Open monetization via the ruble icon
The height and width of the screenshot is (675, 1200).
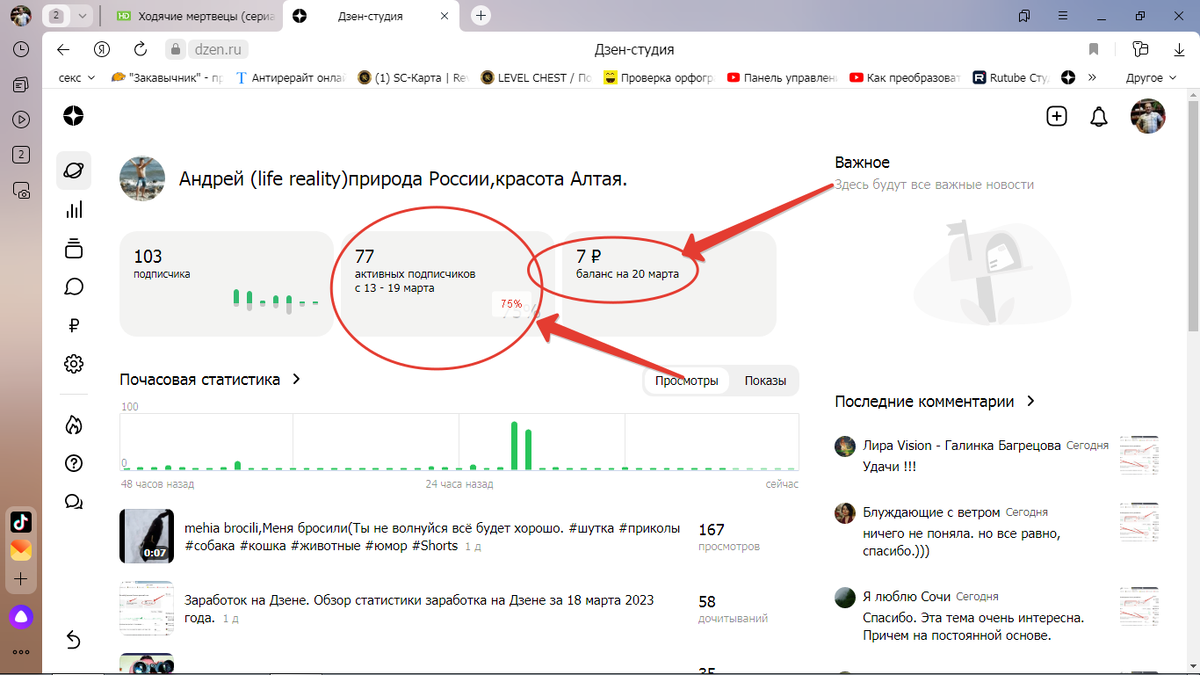[x=74, y=324]
